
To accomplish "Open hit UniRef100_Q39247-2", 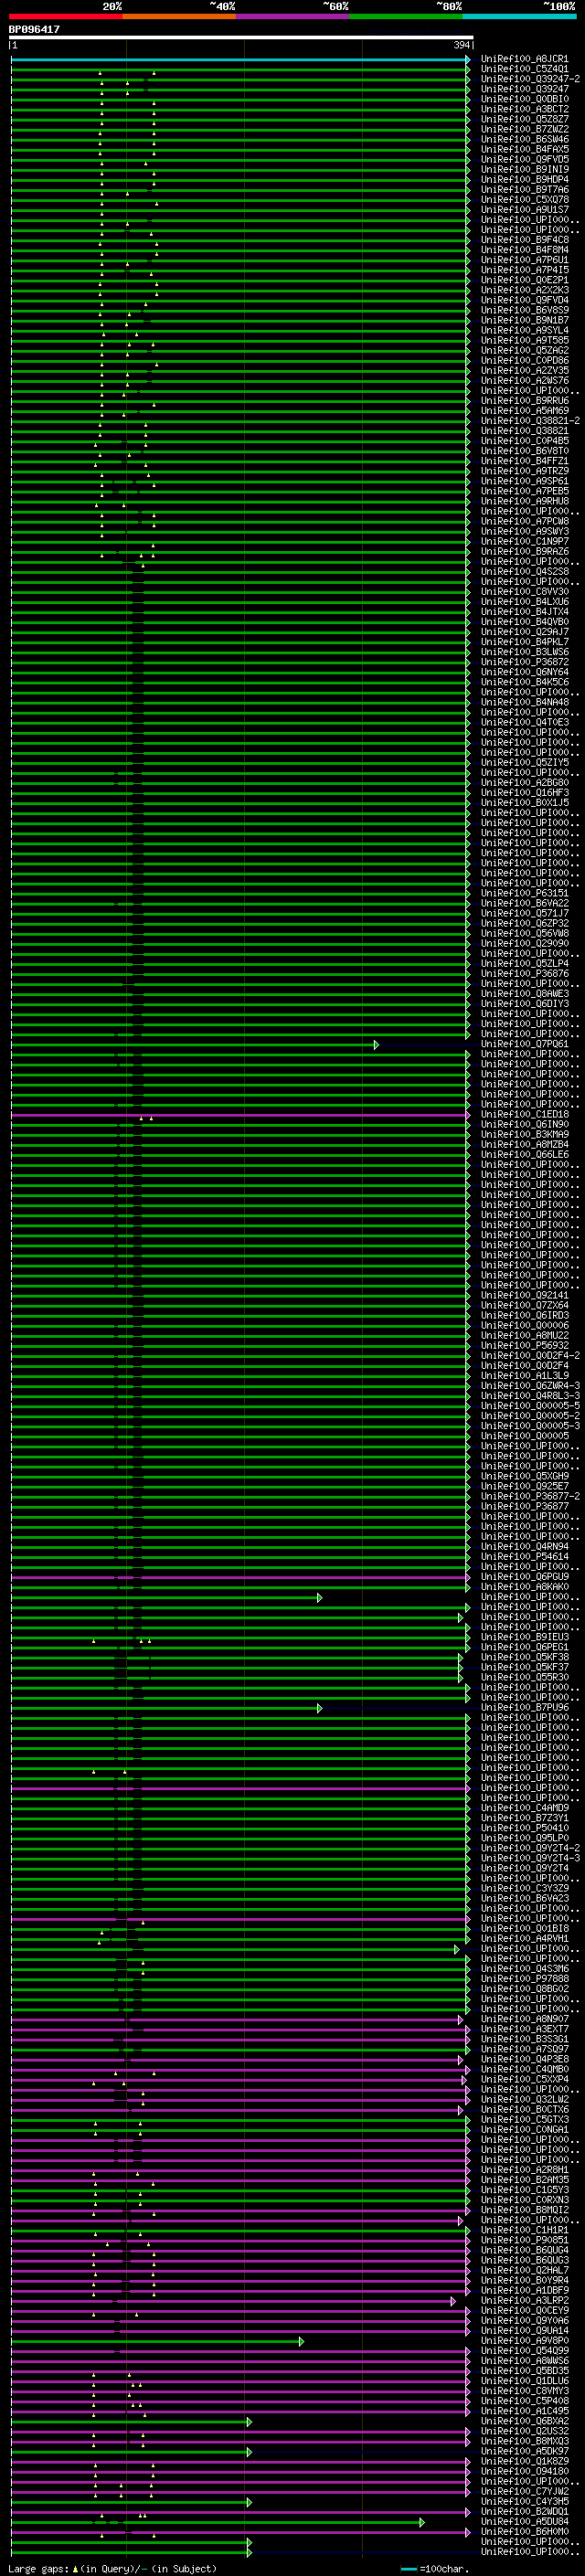I will click(x=530, y=79).
